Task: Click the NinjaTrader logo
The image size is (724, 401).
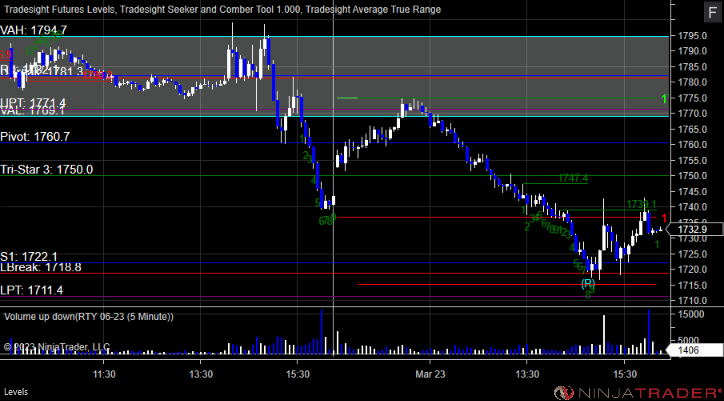Action: pos(637,393)
